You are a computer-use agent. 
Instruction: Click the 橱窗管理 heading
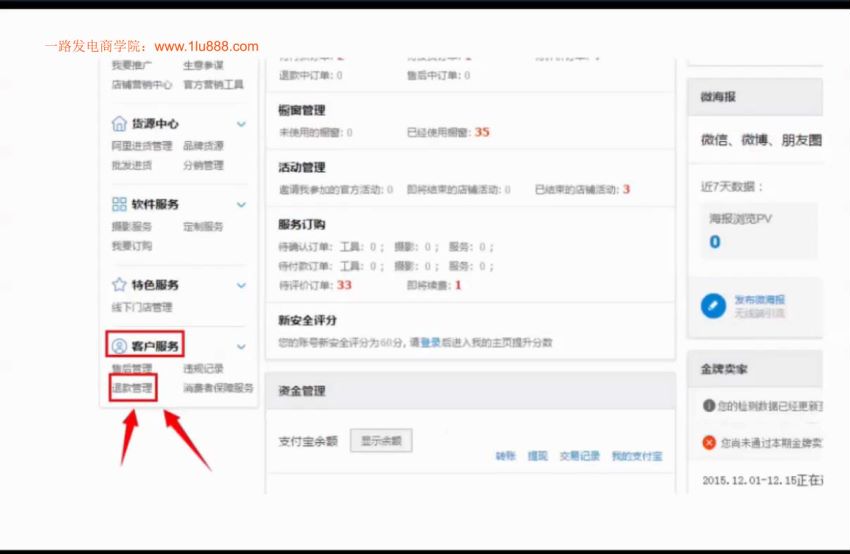(302, 111)
